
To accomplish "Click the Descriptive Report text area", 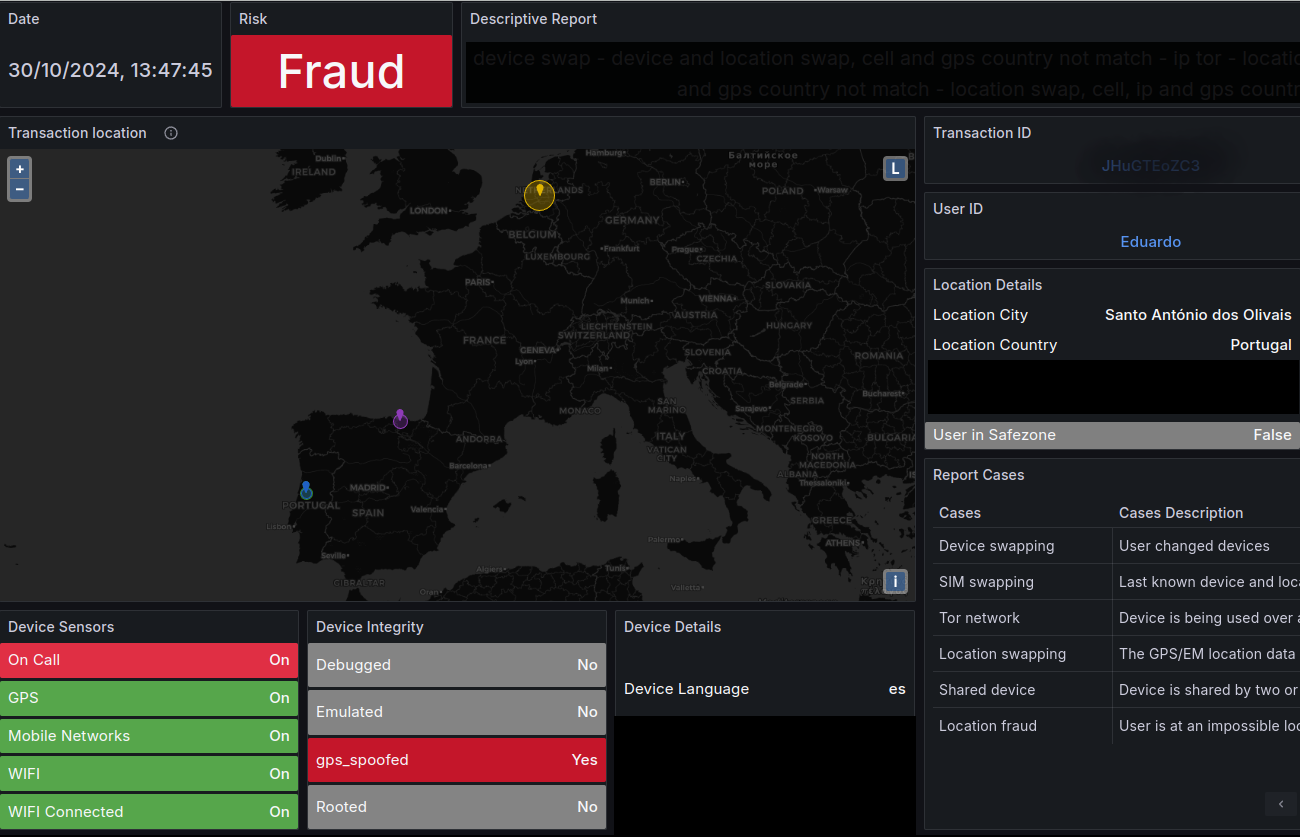I will 880,73.
